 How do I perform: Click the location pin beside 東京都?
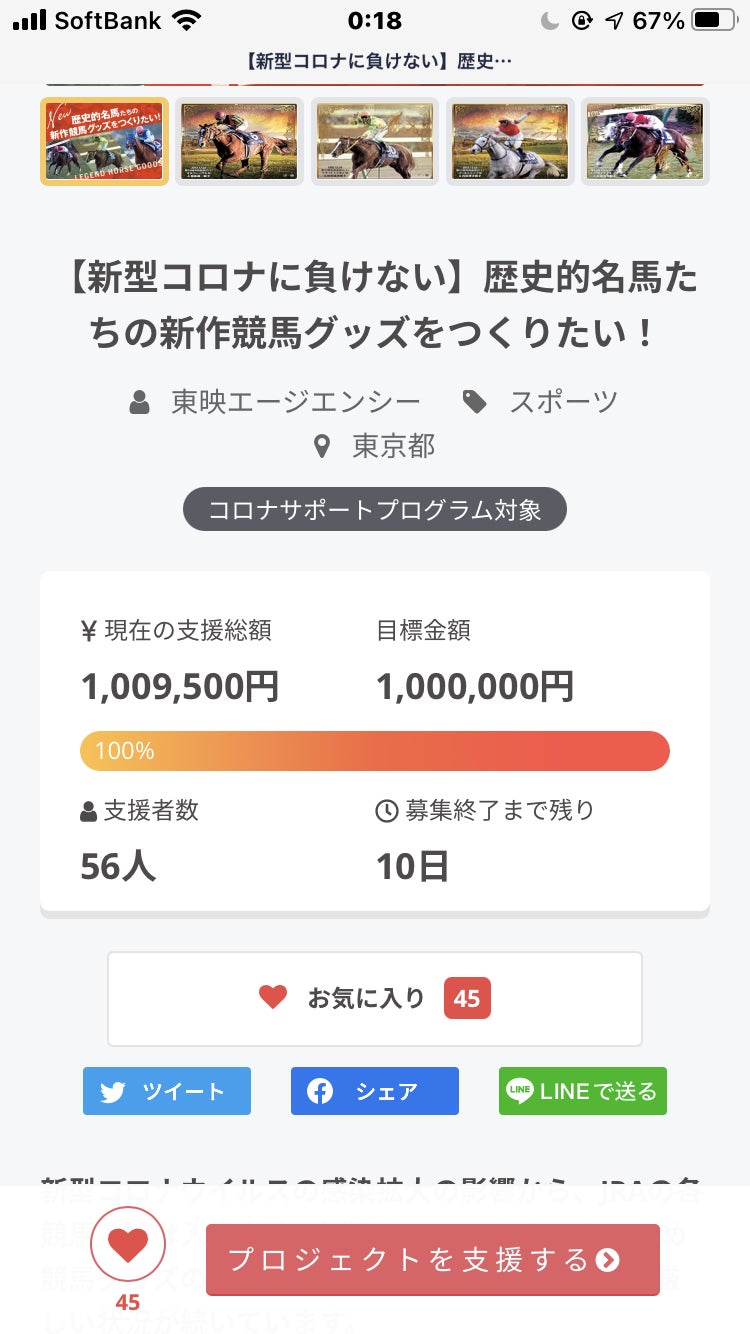[x=321, y=446]
